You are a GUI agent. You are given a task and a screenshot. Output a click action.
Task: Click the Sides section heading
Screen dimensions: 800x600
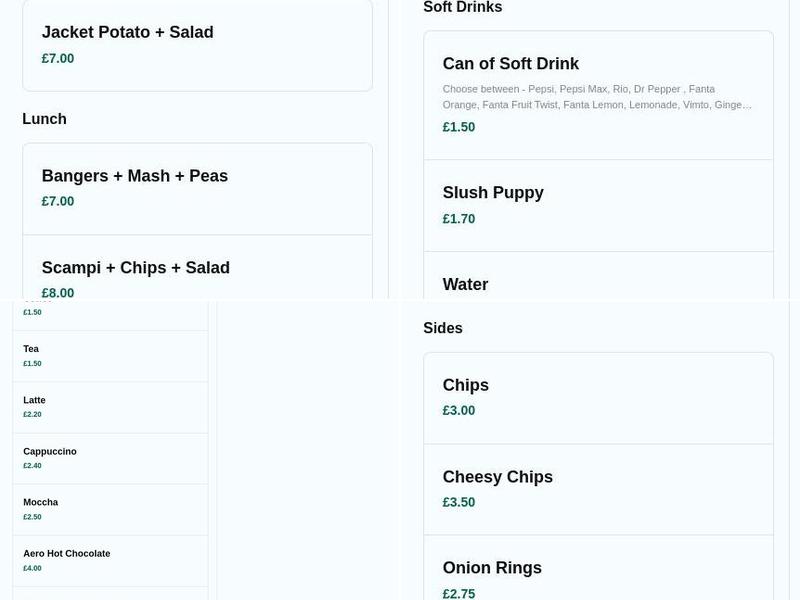(x=443, y=328)
